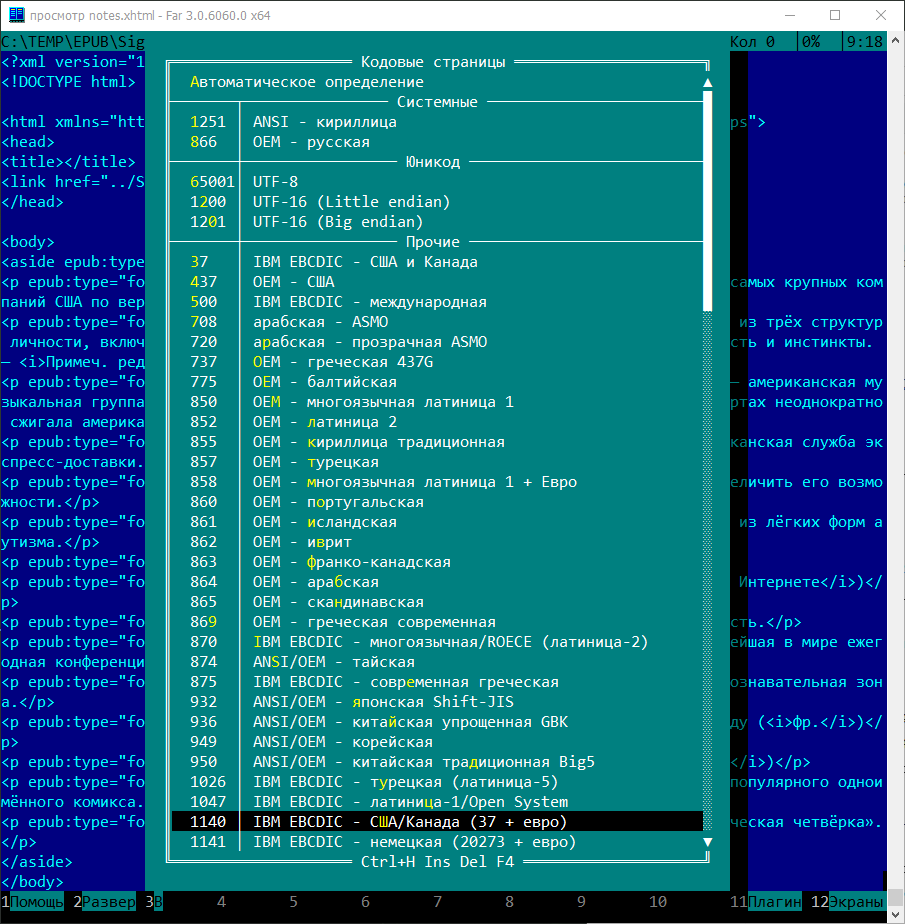Screen dimensions: 905x924
Task: Maximize the Far Manager window
Action: pos(835,15)
